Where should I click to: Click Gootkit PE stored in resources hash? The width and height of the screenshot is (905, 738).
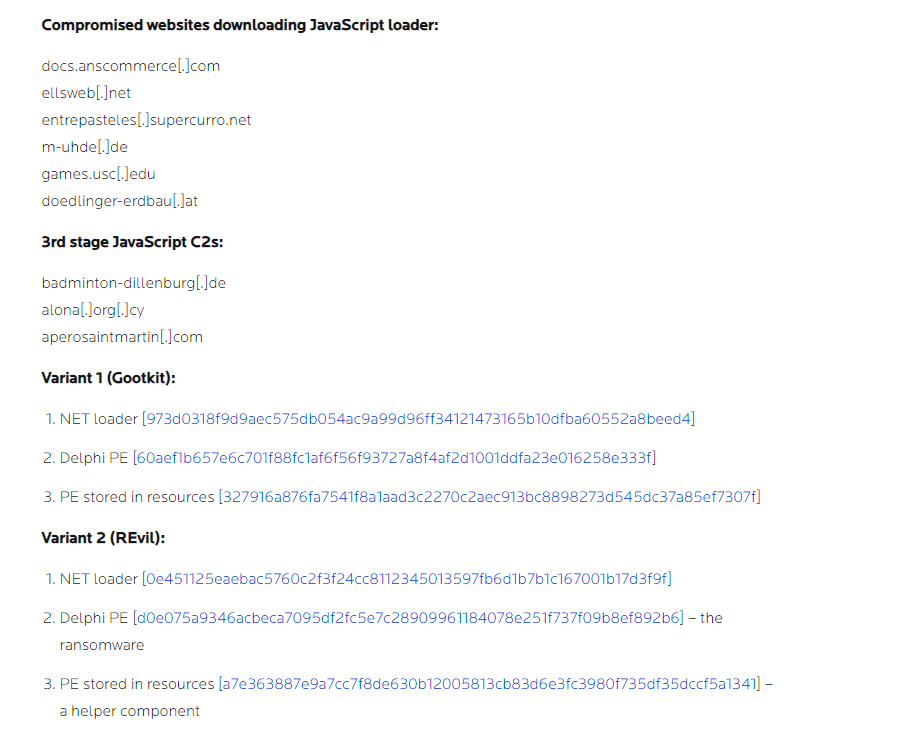[x=489, y=497]
